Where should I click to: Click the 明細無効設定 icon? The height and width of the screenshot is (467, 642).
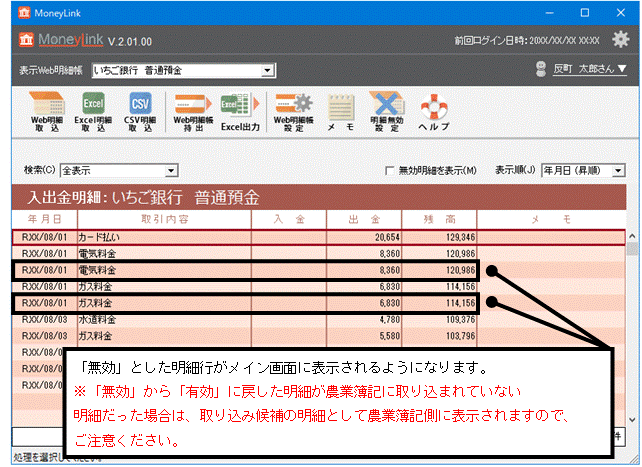[x=387, y=111]
